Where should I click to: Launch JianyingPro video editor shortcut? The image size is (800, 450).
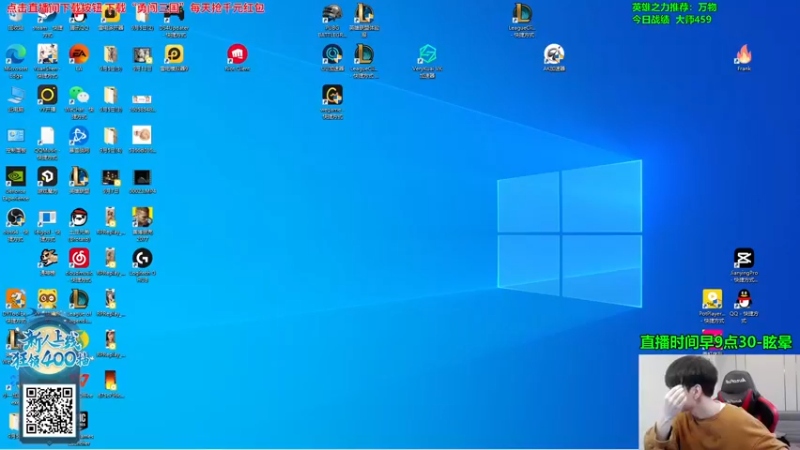(744, 259)
